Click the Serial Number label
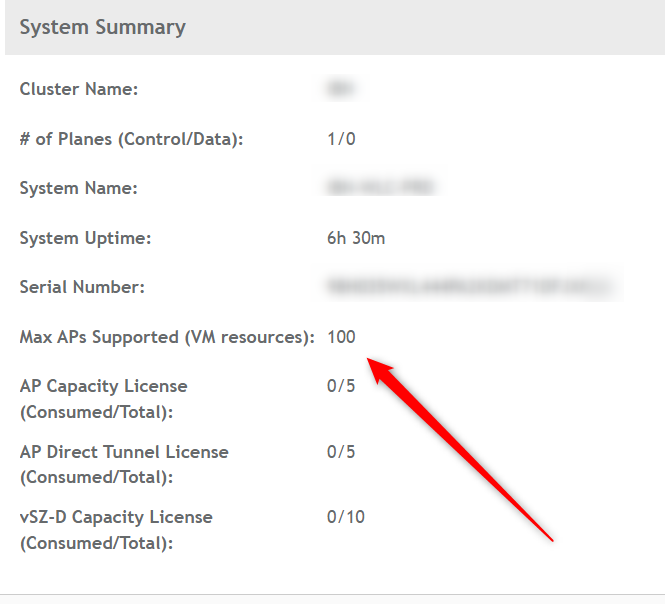Image resolution: width=665 pixels, height=604 pixels. pos(82,287)
